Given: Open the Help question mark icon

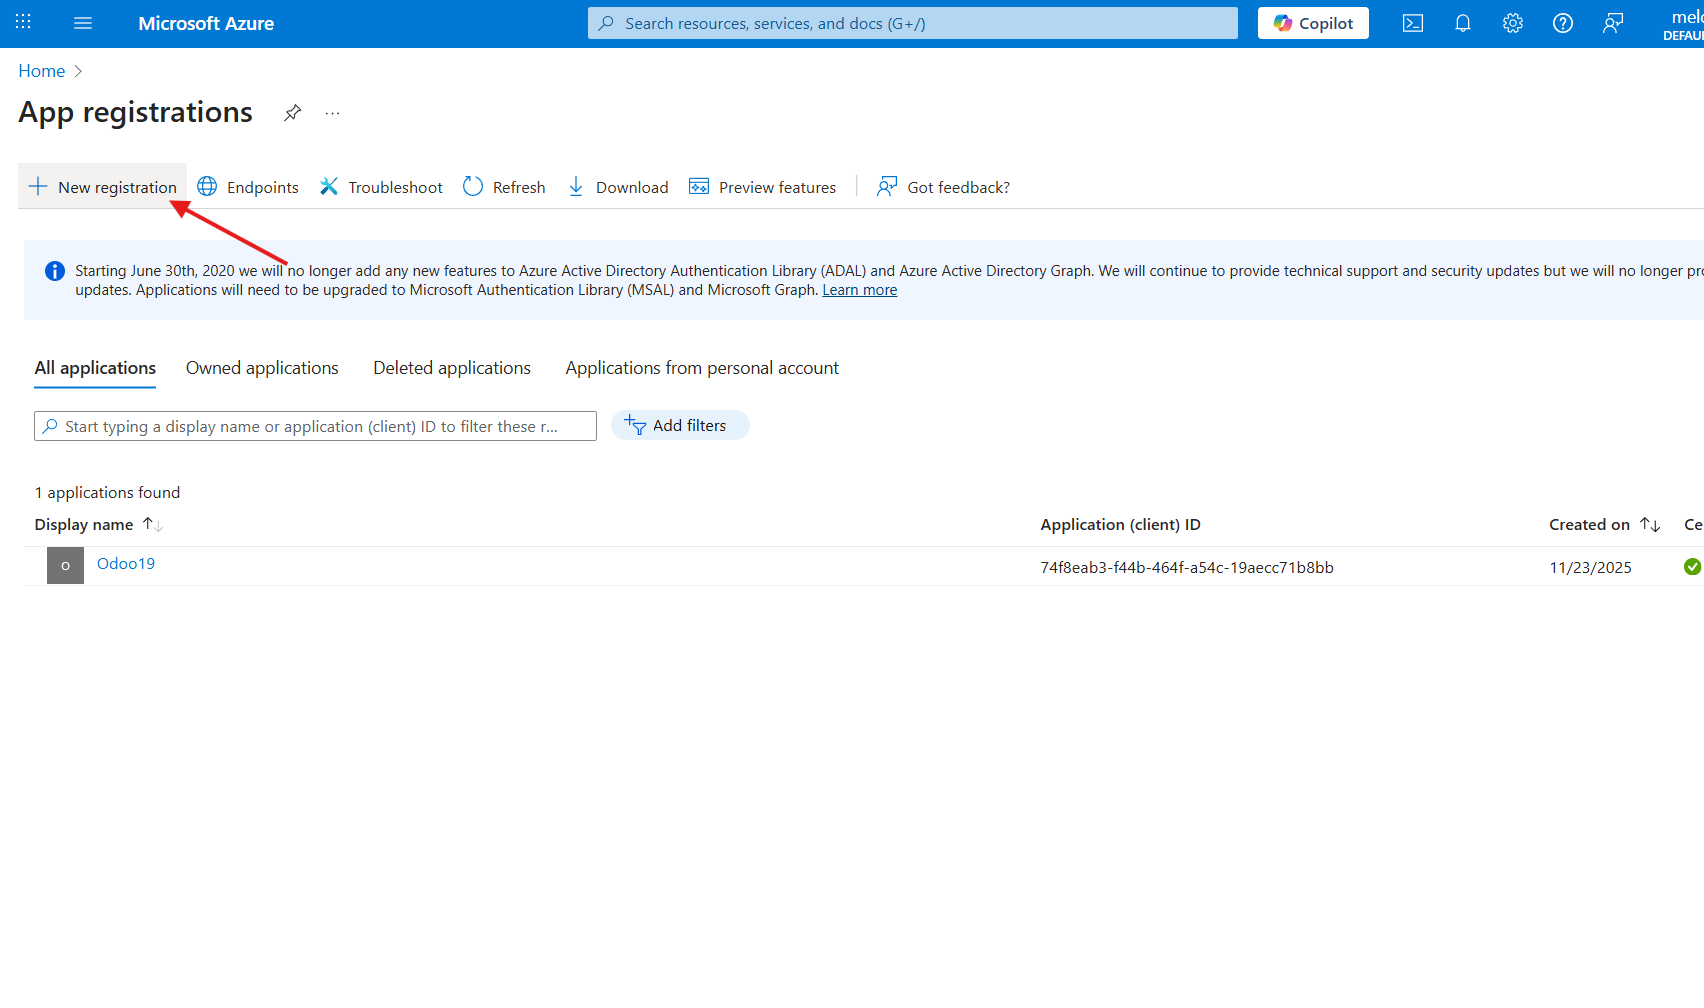Looking at the screenshot, I should tap(1562, 23).
